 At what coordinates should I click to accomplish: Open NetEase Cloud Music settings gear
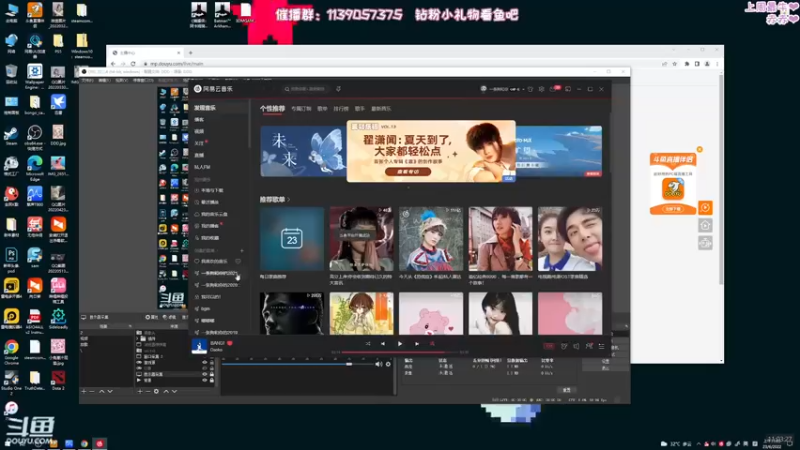pyautogui.click(x=541, y=89)
